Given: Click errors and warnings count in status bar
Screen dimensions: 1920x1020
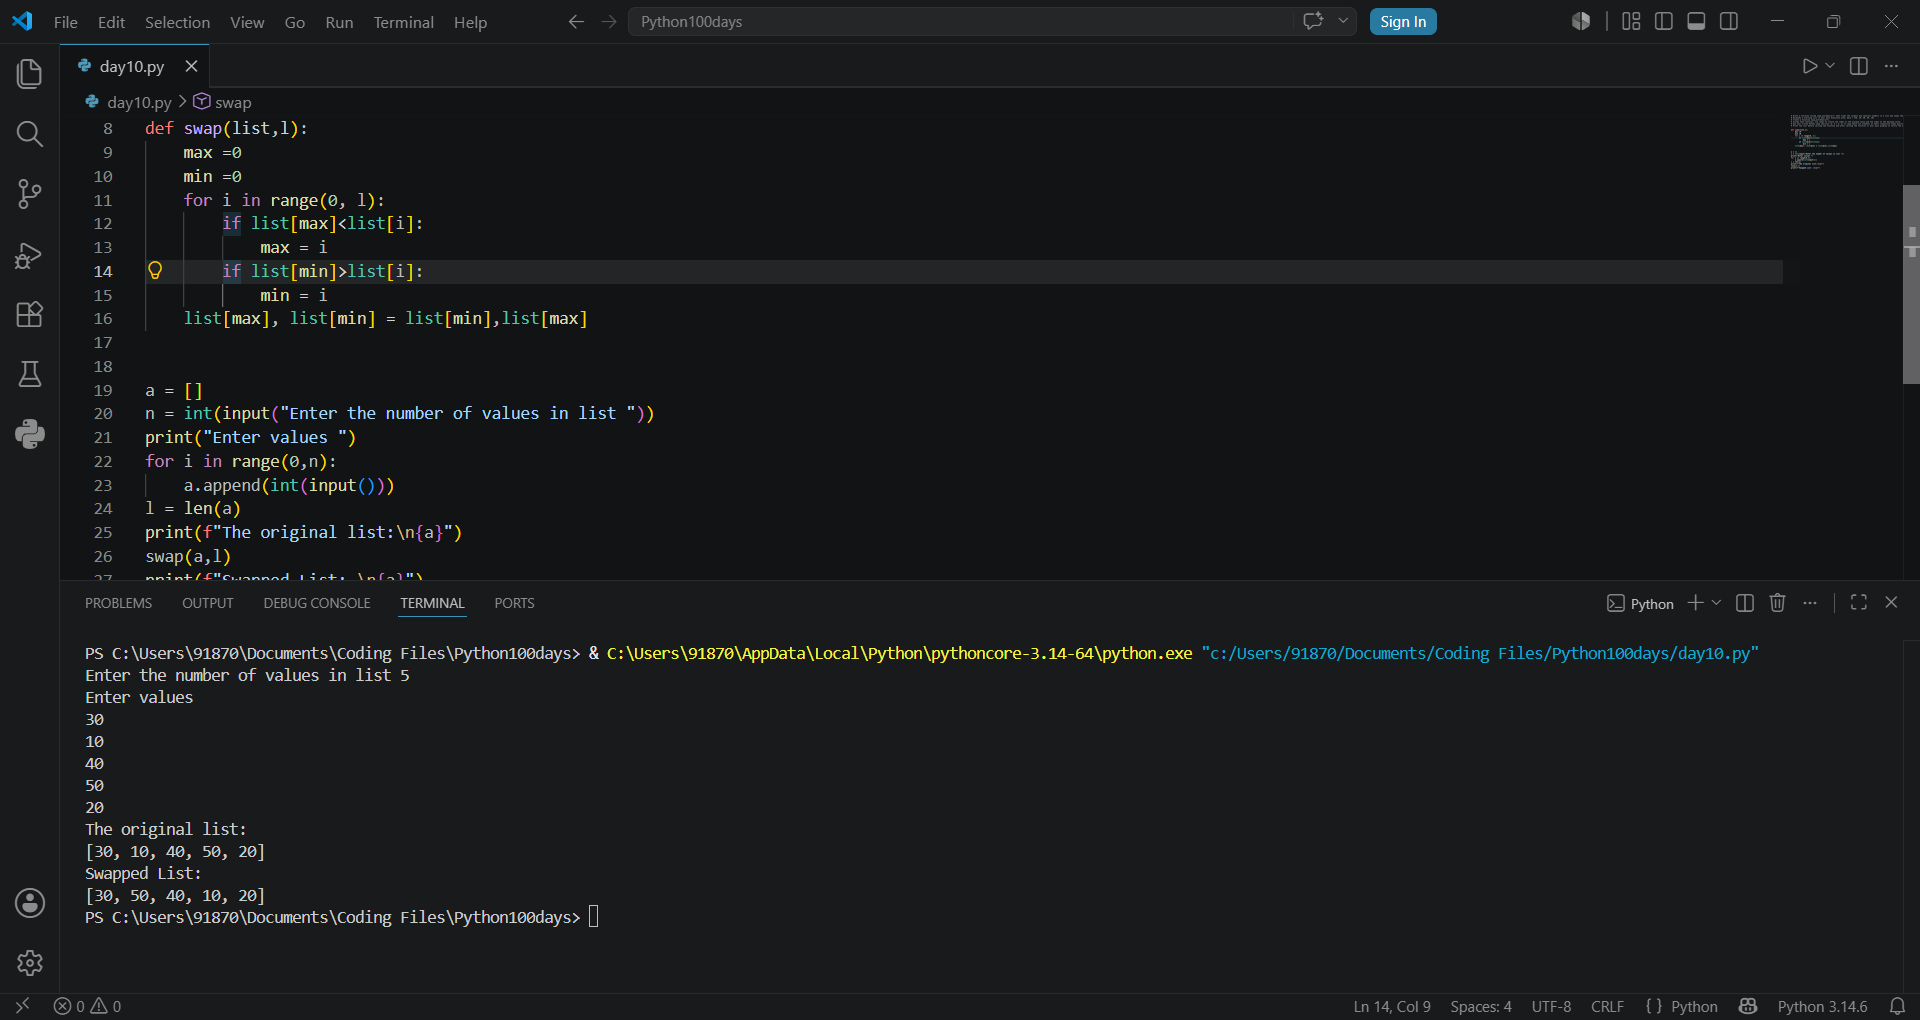Looking at the screenshot, I should tap(88, 1006).
